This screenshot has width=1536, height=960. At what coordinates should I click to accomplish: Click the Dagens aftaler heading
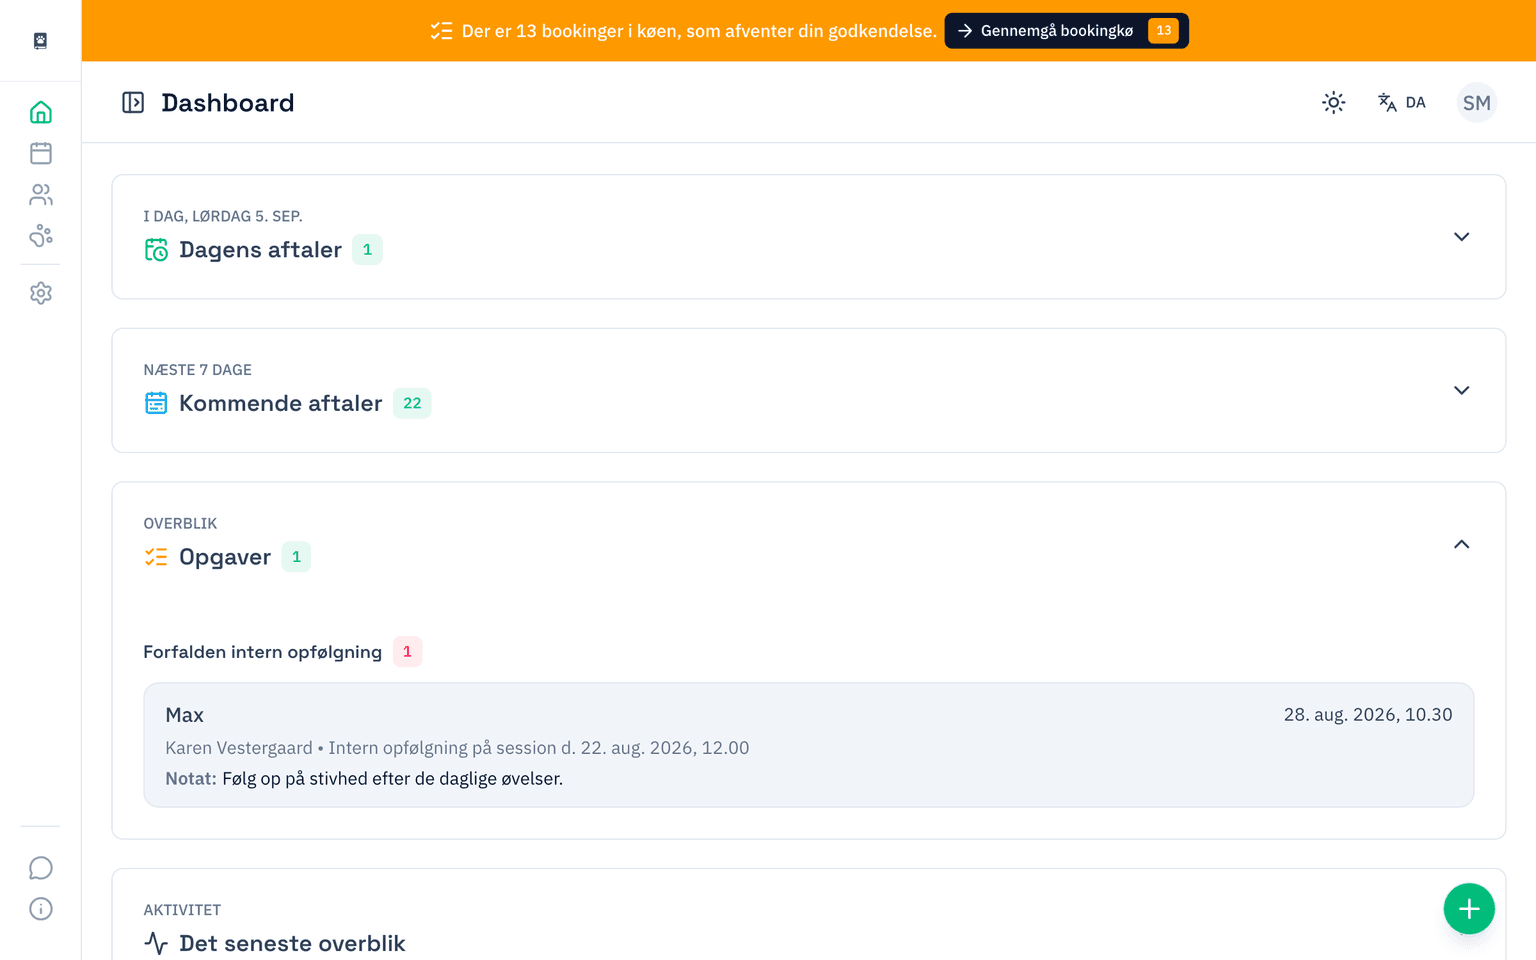[x=260, y=250]
